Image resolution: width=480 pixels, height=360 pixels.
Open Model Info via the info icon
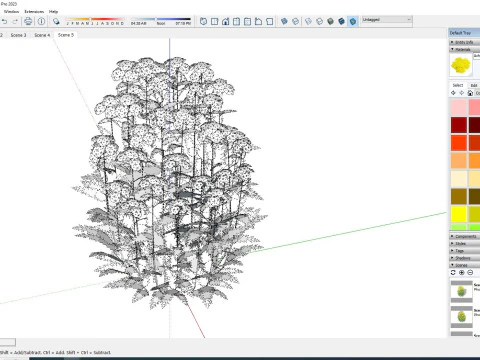coord(41,22)
